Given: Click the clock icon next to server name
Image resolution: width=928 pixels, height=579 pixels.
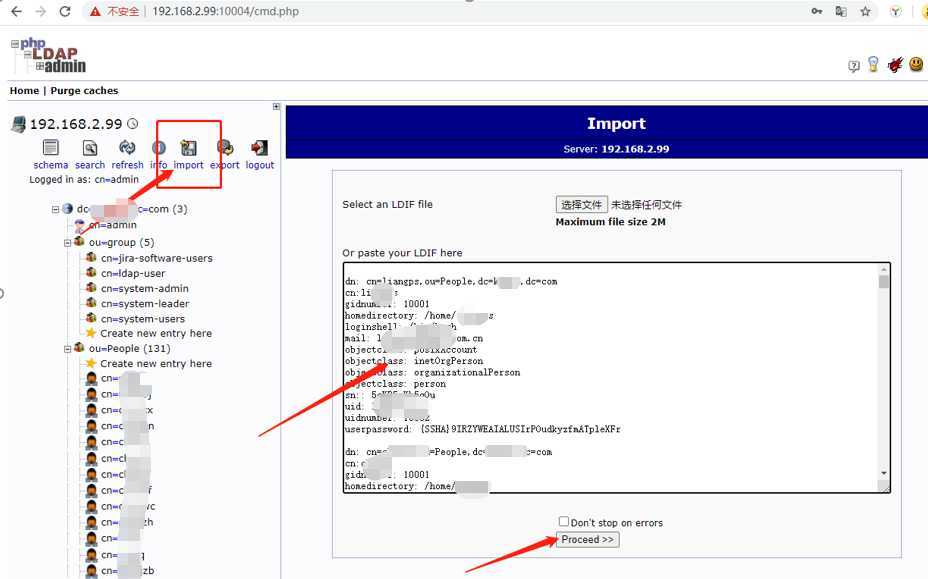Looking at the screenshot, I should (133, 124).
